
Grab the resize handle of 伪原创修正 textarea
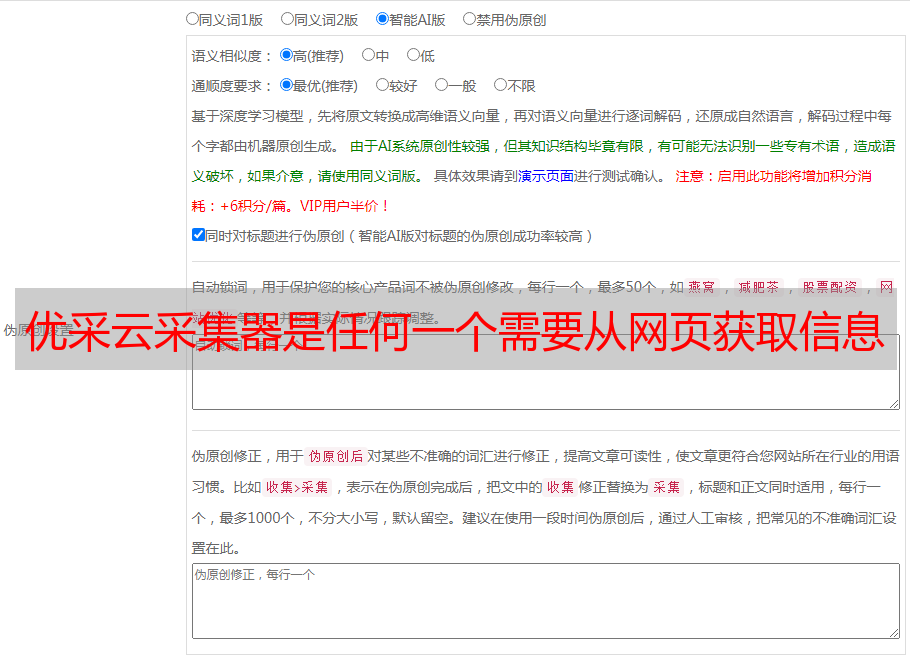pyautogui.click(x=894, y=634)
